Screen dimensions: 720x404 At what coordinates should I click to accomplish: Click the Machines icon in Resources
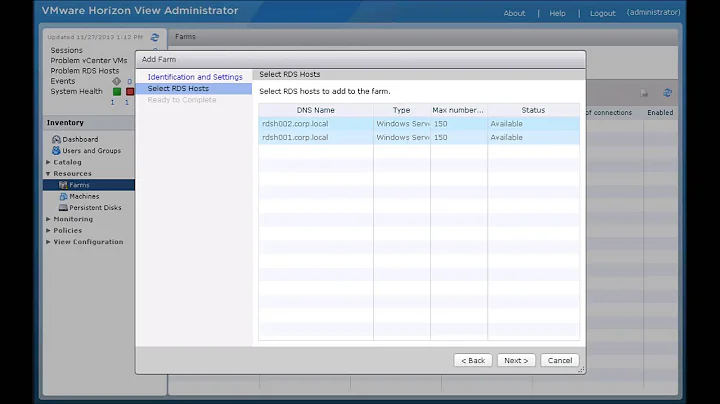point(63,196)
